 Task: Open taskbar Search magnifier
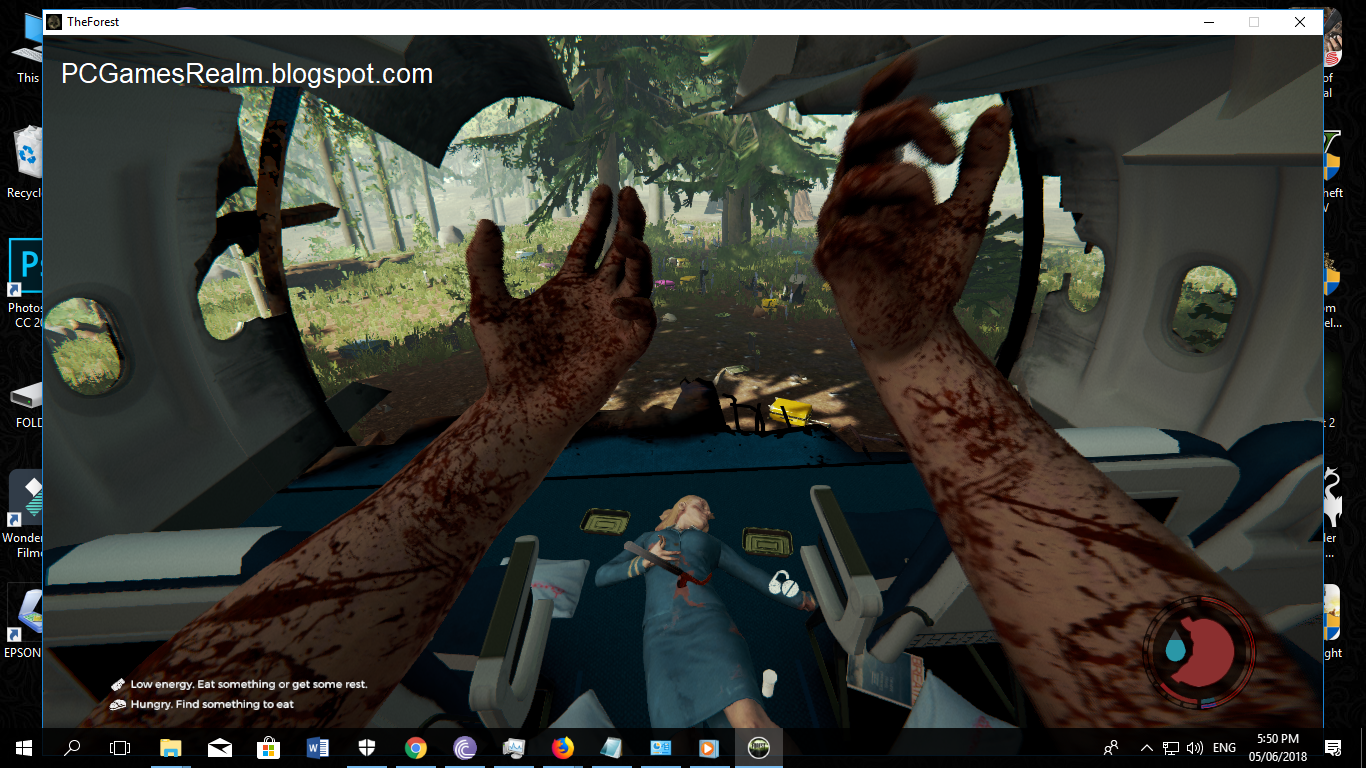72,747
